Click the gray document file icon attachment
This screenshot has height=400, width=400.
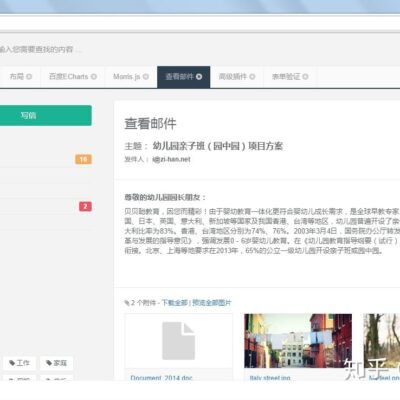179,341
